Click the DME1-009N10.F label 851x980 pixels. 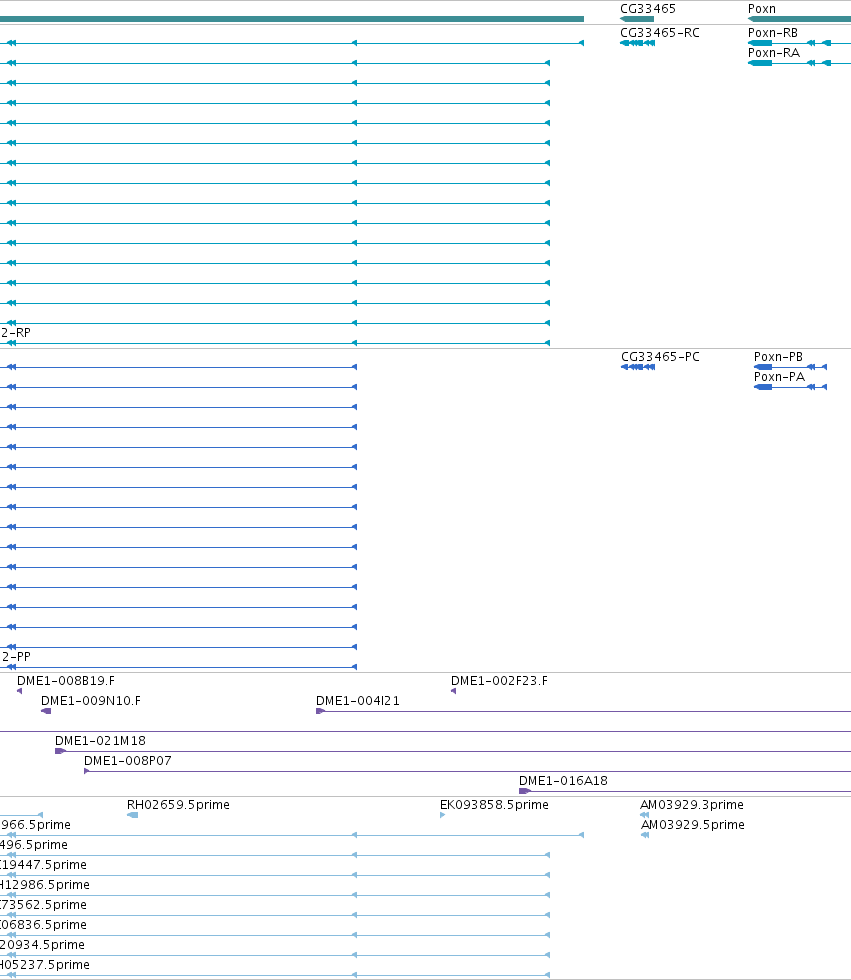pos(91,700)
